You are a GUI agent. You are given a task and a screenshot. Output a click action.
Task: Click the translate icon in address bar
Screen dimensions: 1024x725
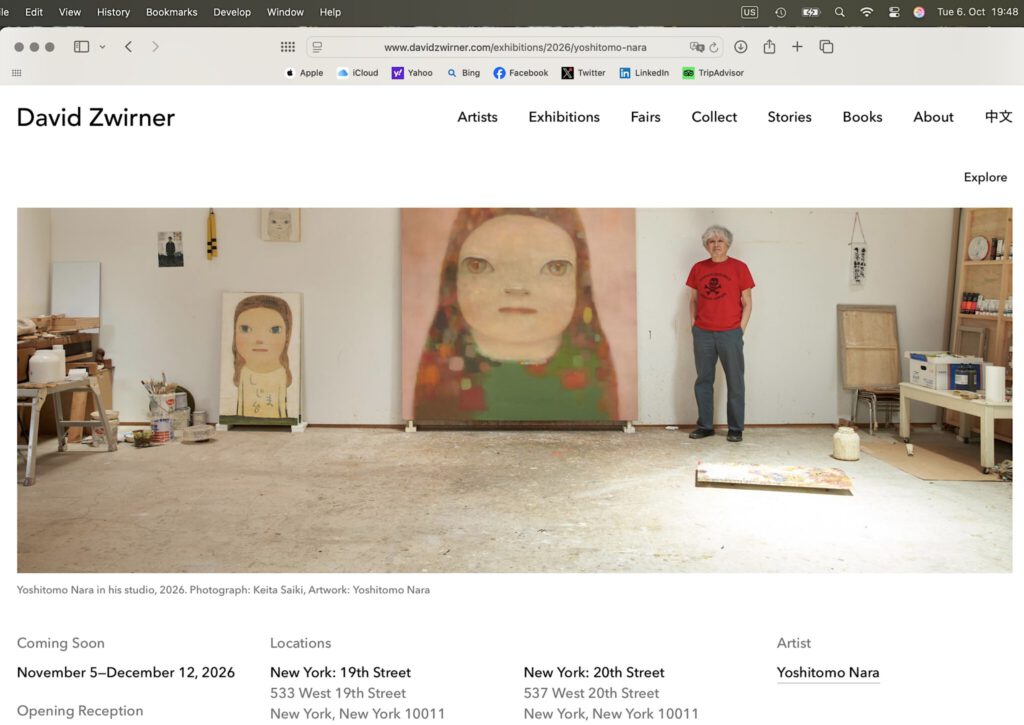point(697,47)
